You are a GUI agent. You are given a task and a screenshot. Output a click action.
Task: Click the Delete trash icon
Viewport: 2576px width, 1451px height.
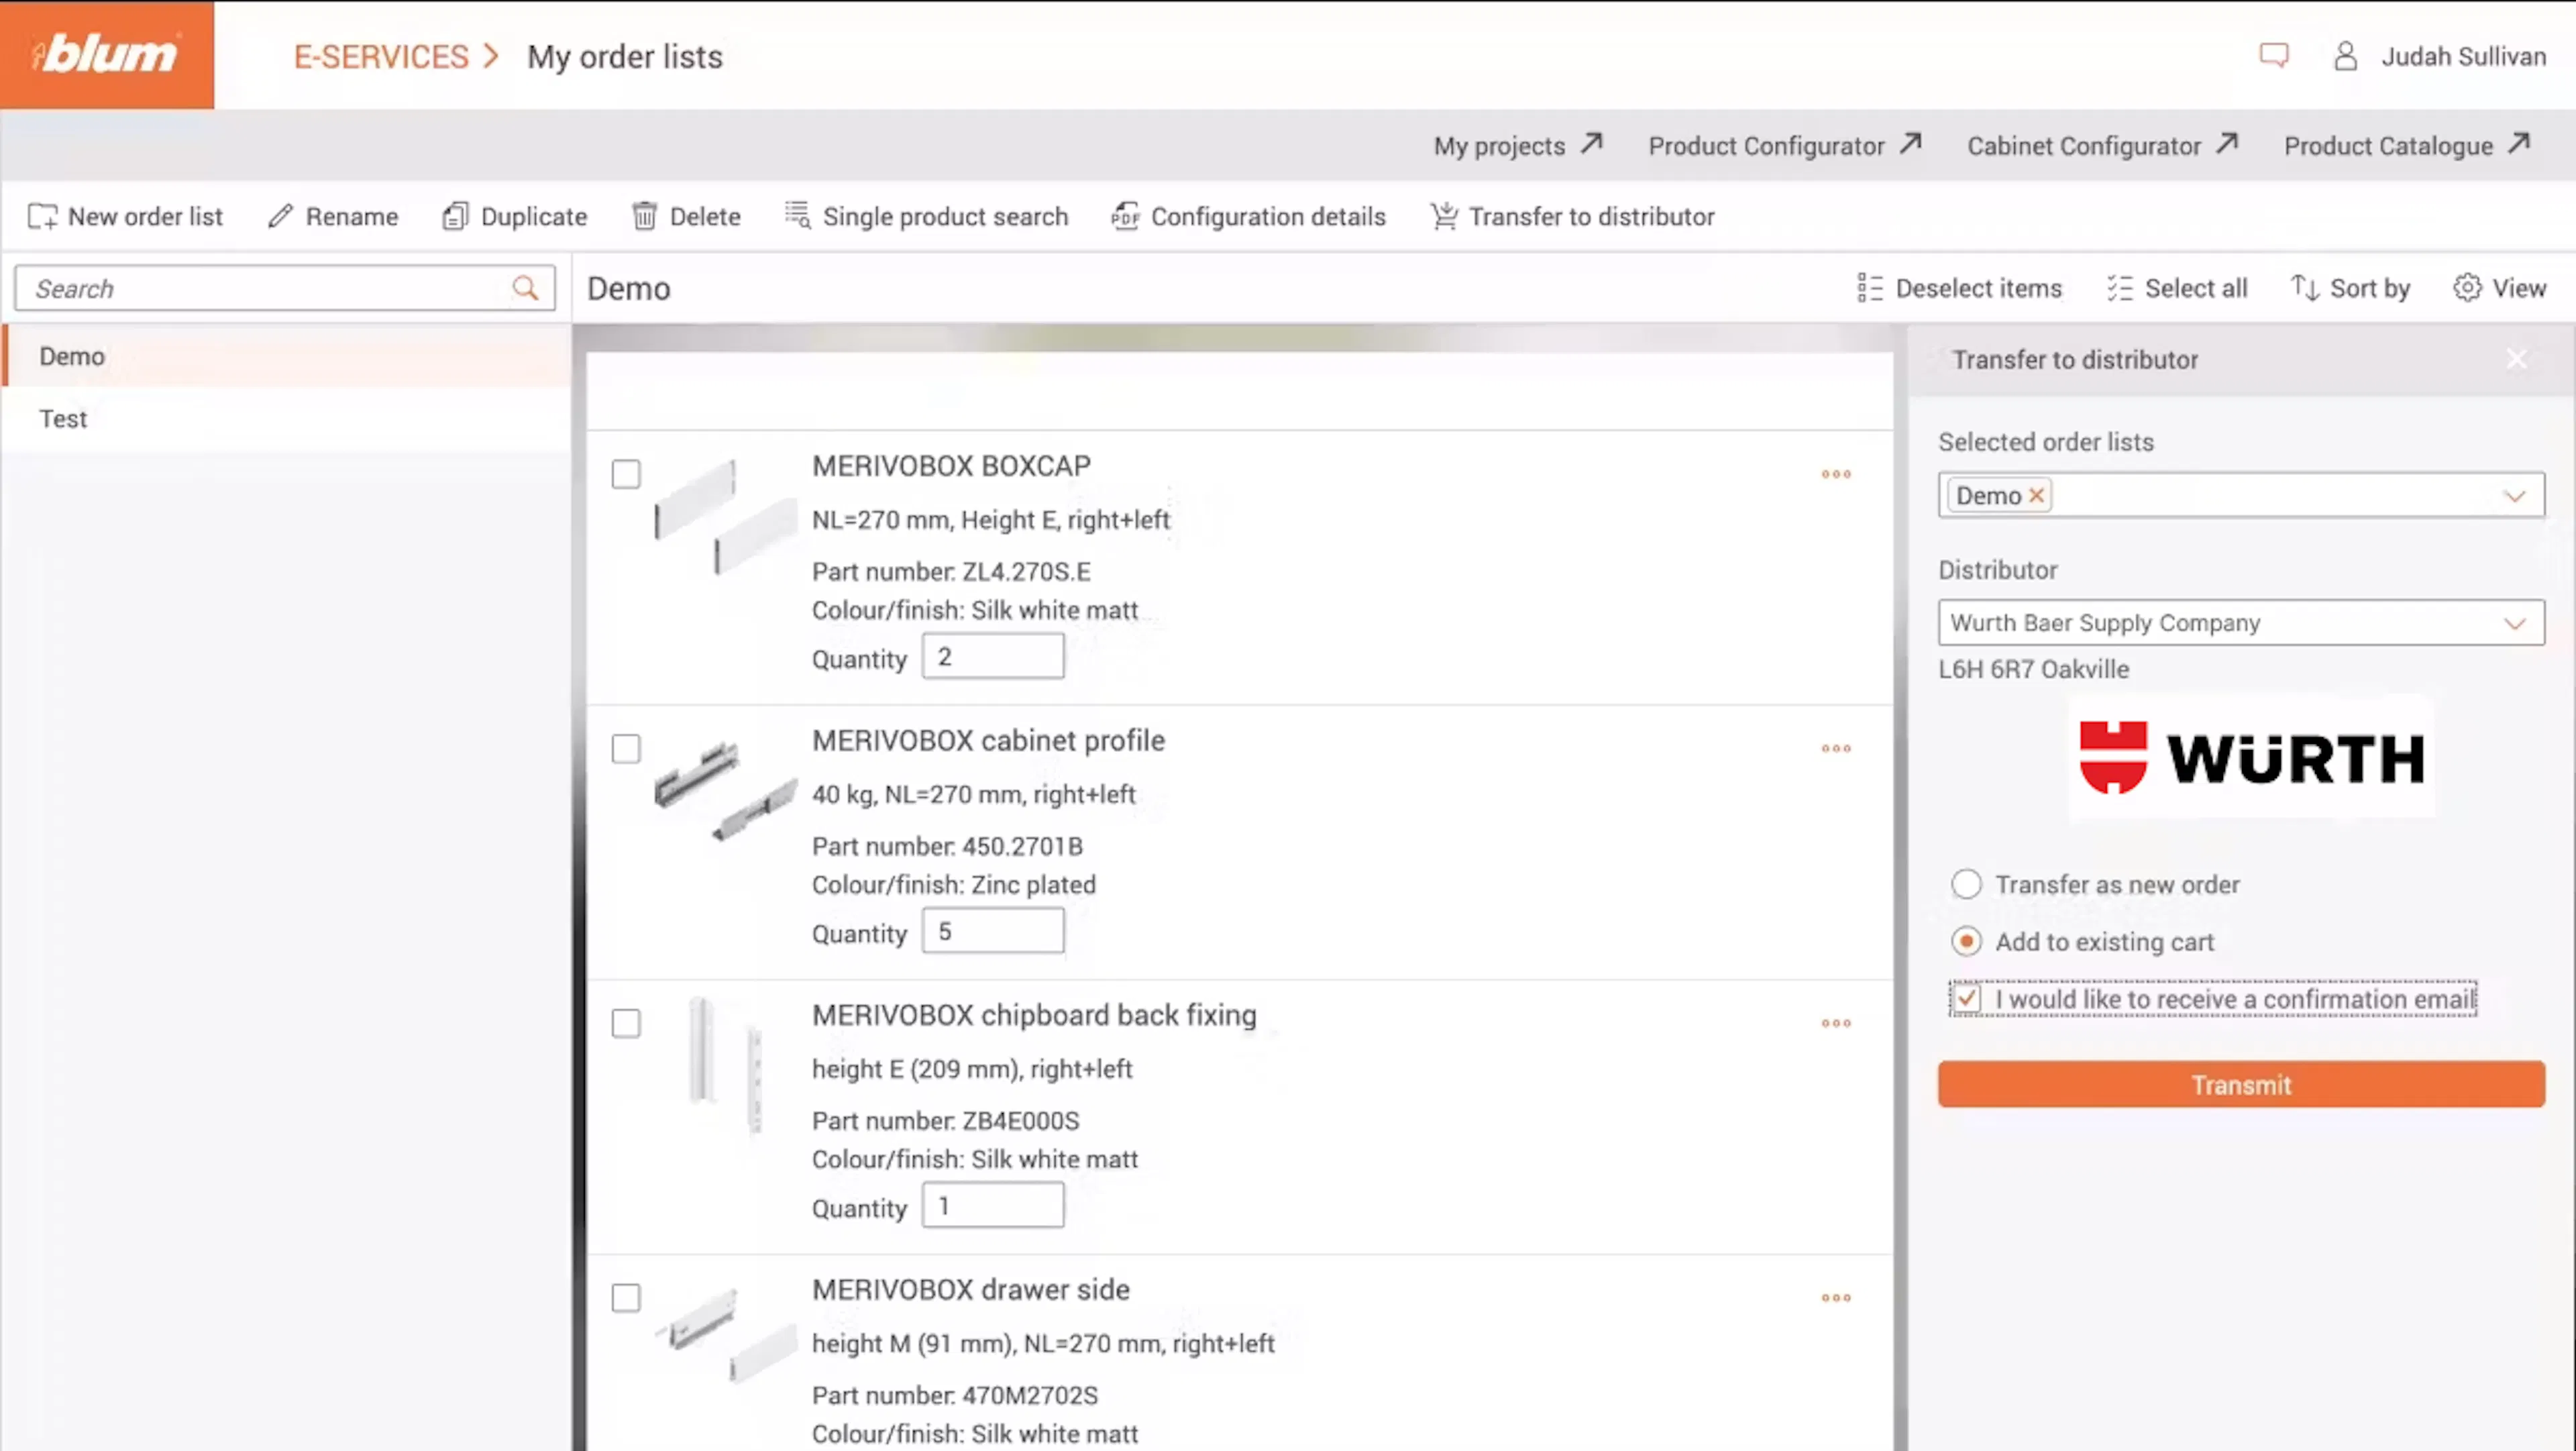[644, 216]
